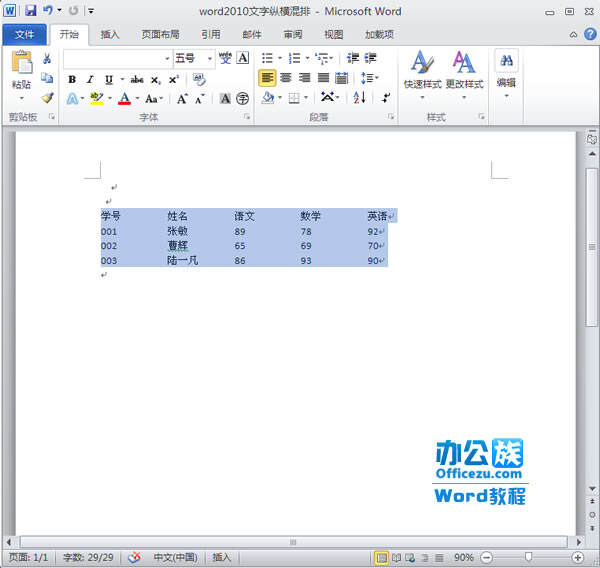Click the Word Help question mark icon
Viewport: 600px width, 568px height.
point(590,34)
